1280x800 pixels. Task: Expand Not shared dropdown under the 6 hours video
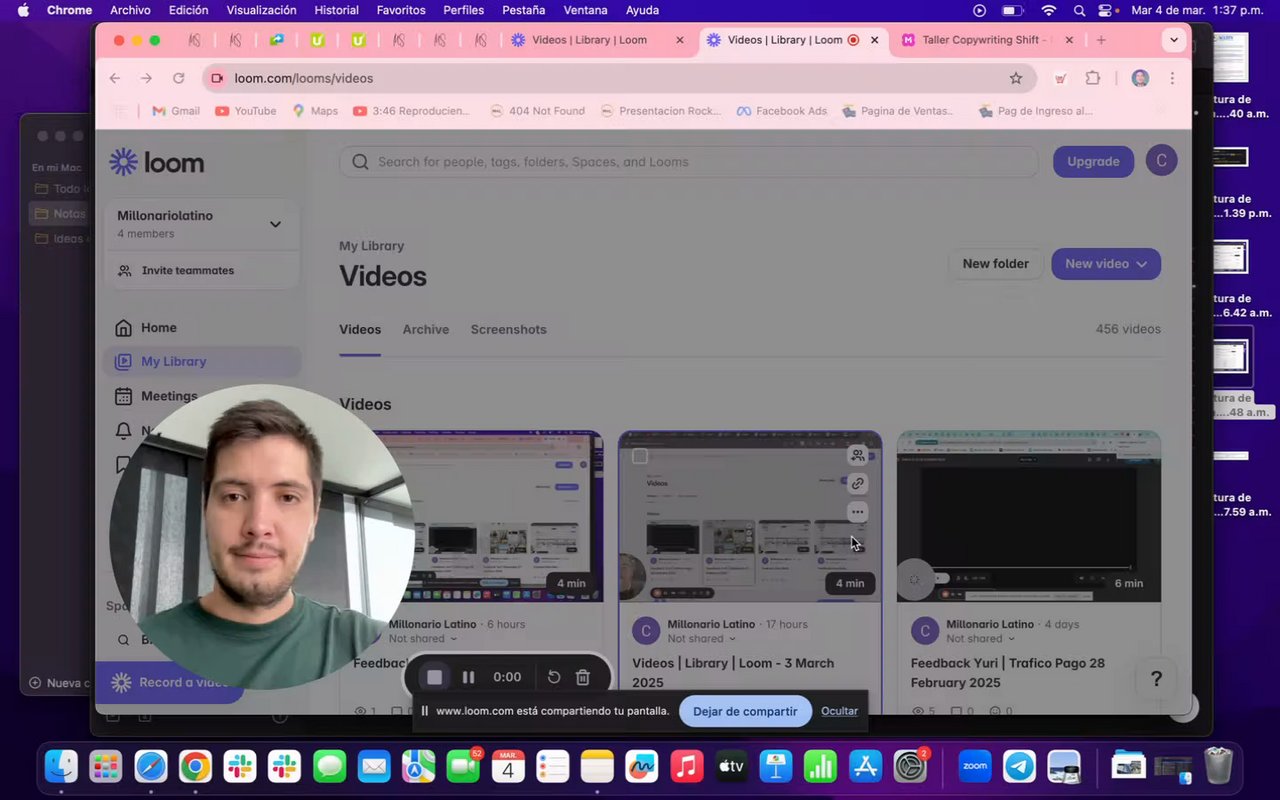423,639
